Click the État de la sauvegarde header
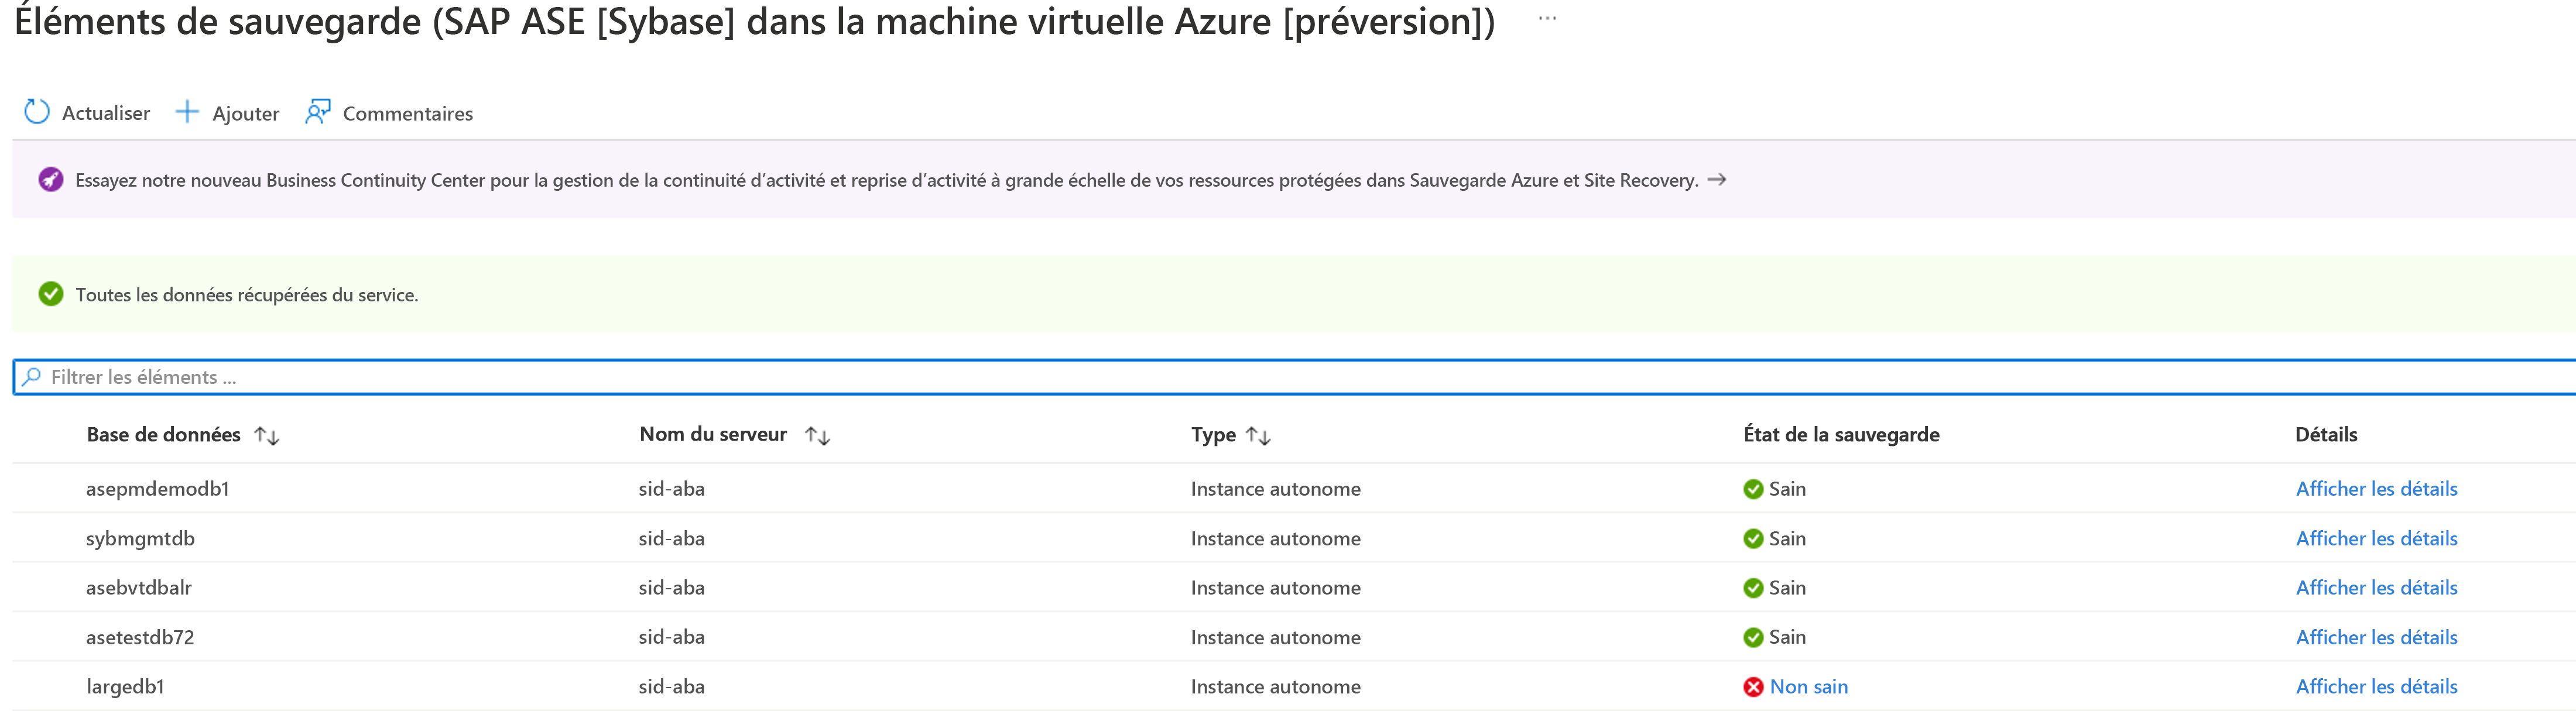This screenshot has height=711, width=2576. [x=1841, y=435]
